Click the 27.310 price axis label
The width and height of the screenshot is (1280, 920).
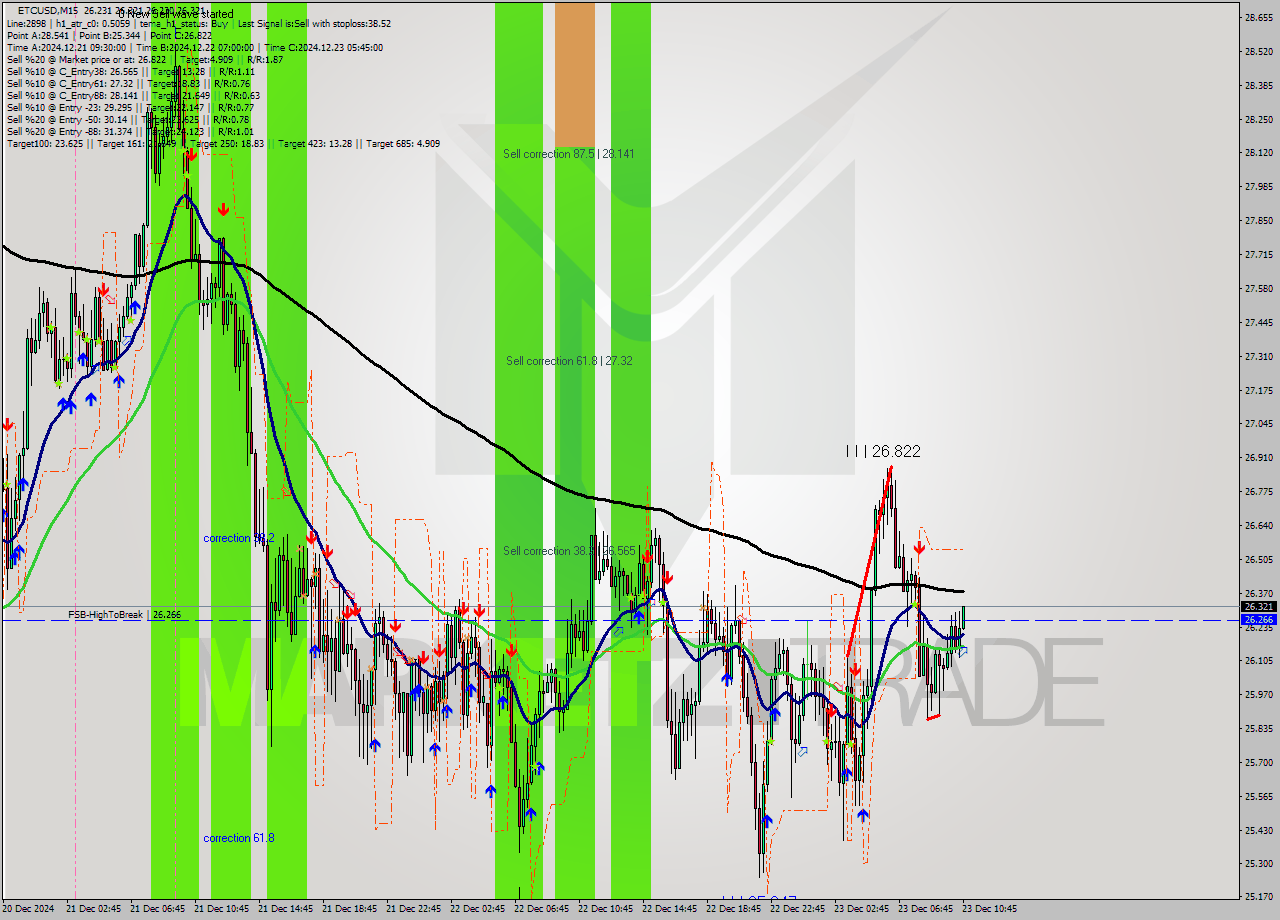click(1258, 356)
